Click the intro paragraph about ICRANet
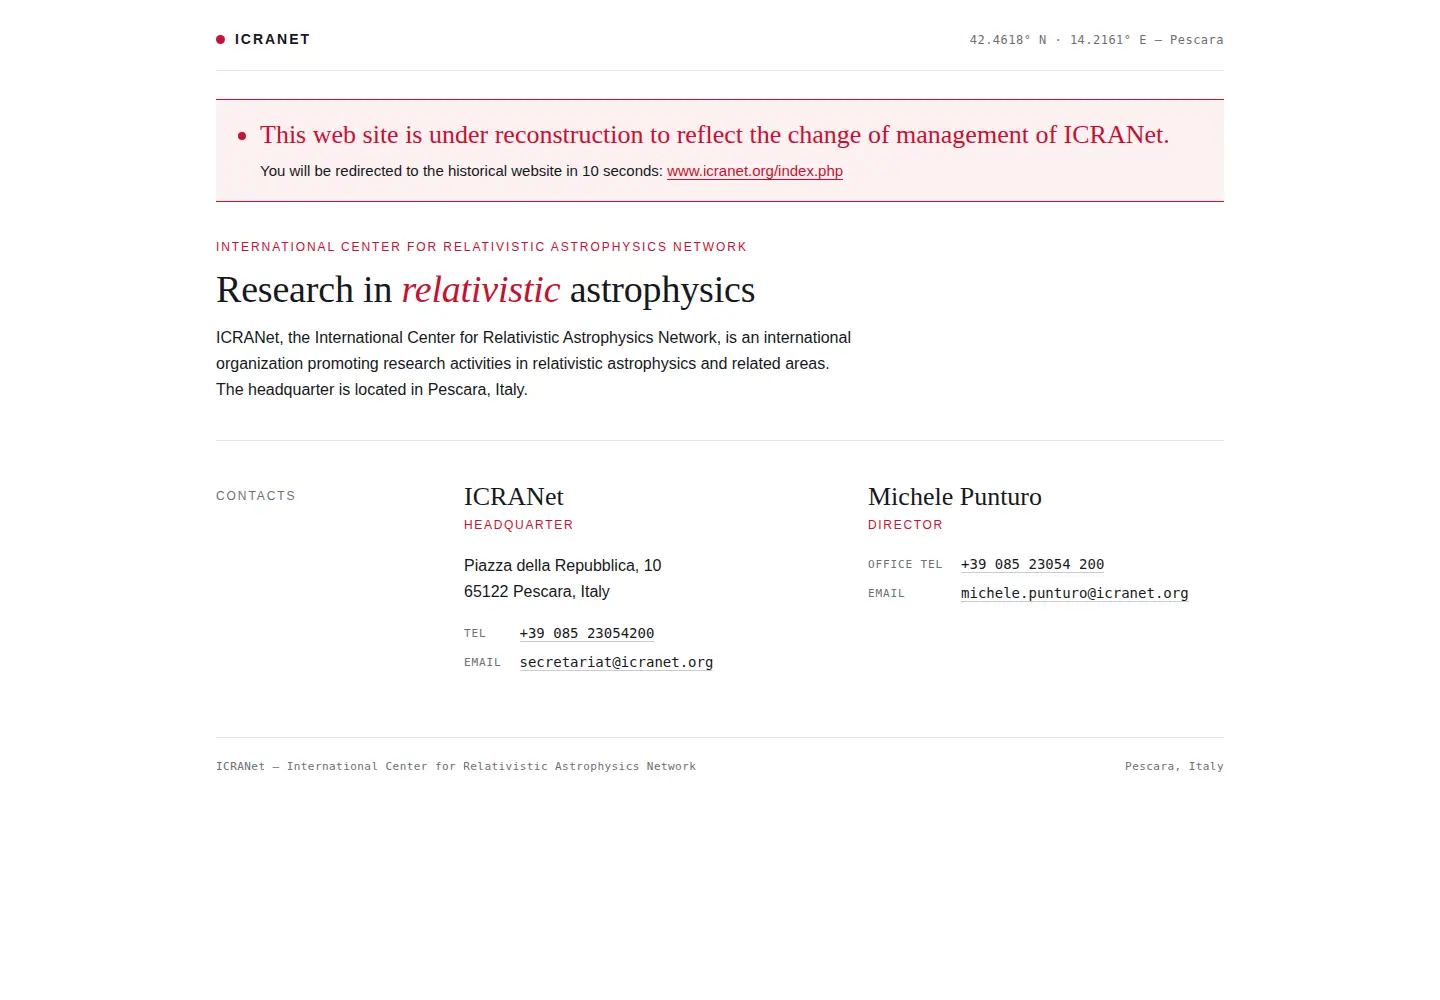Screen dimensions: 1440x1000 point(533,364)
